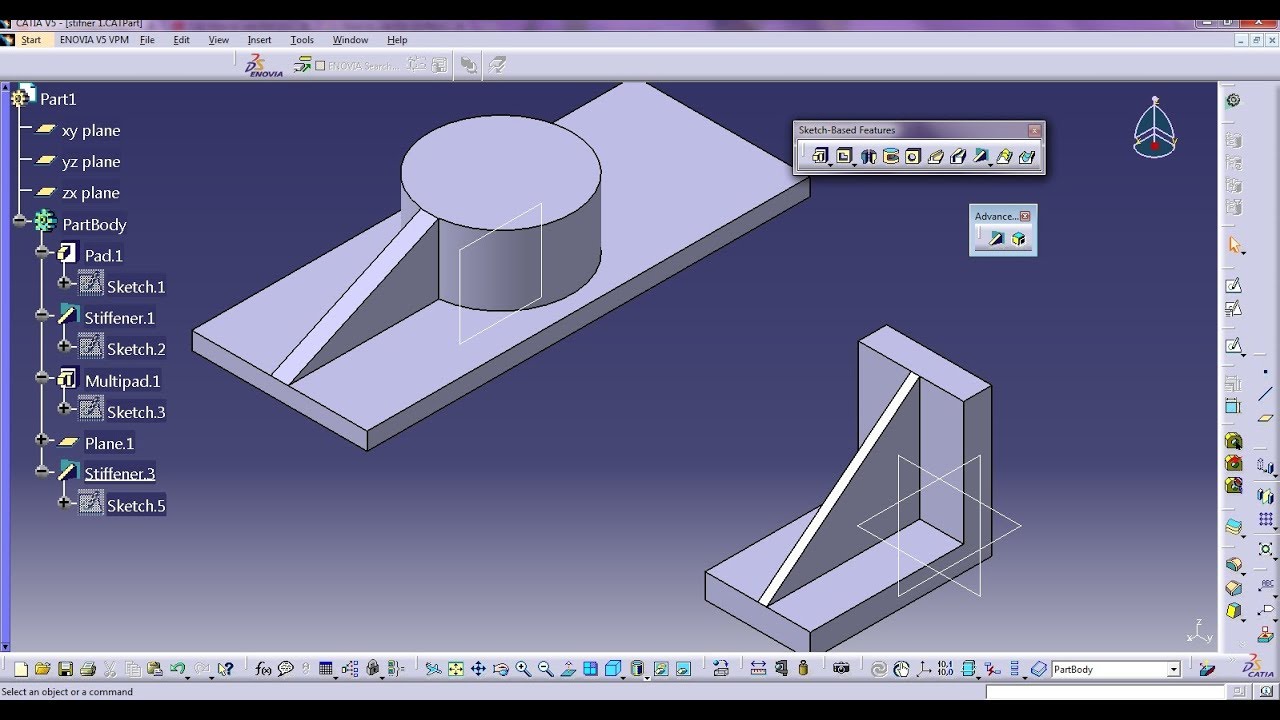1280x720 pixels.
Task: Click the Normal View icon
Action: point(568,669)
